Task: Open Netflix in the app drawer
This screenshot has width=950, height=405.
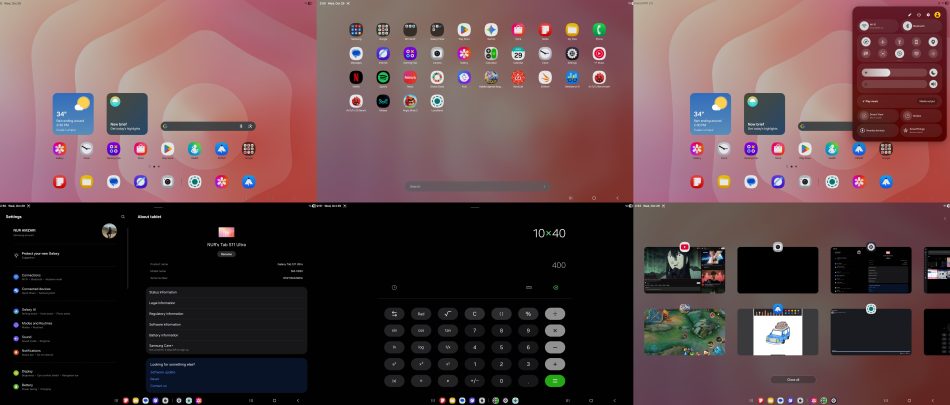Action: pyautogui.click(x=356, y=77)
